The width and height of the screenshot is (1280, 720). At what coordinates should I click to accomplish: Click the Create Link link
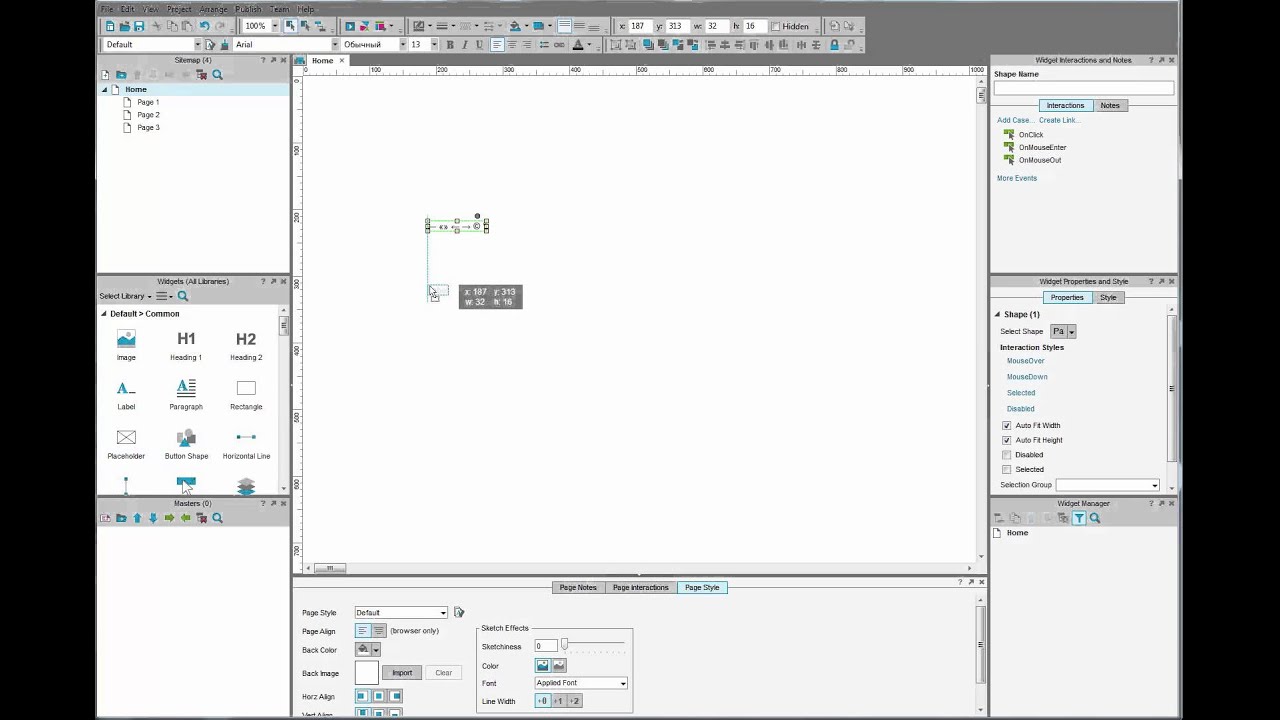coord(1058,120)
